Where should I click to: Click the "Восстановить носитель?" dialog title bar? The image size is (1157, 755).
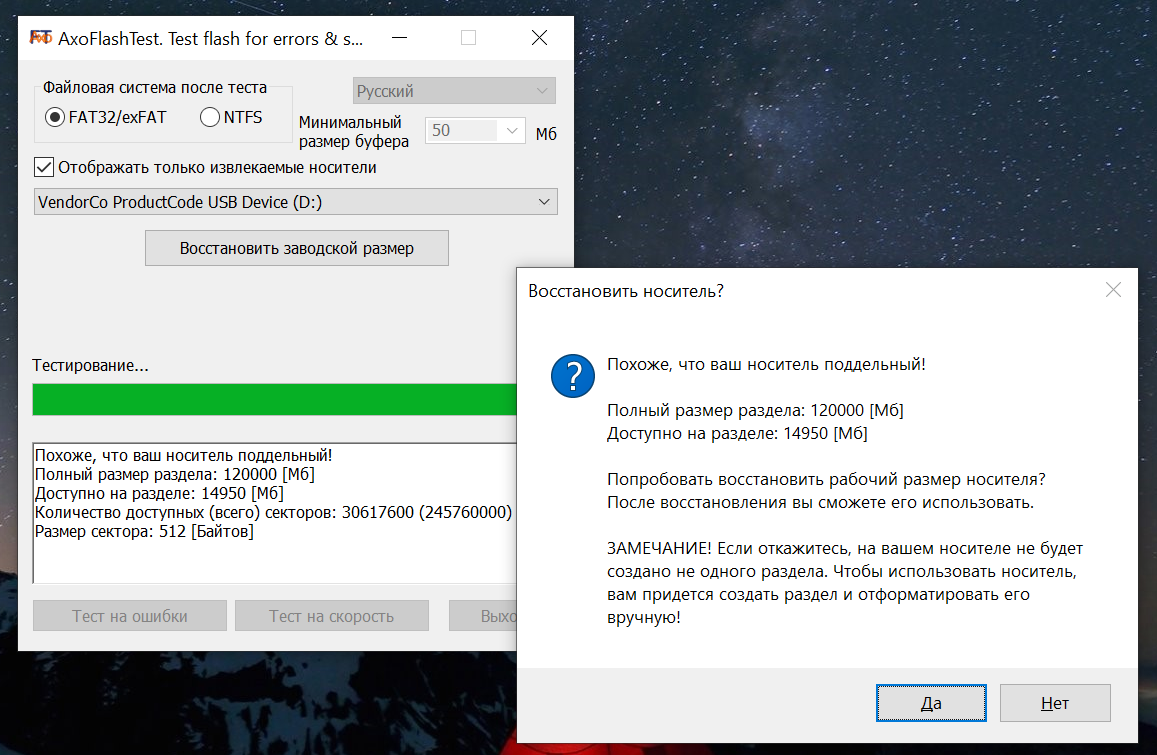coord(800,291)
